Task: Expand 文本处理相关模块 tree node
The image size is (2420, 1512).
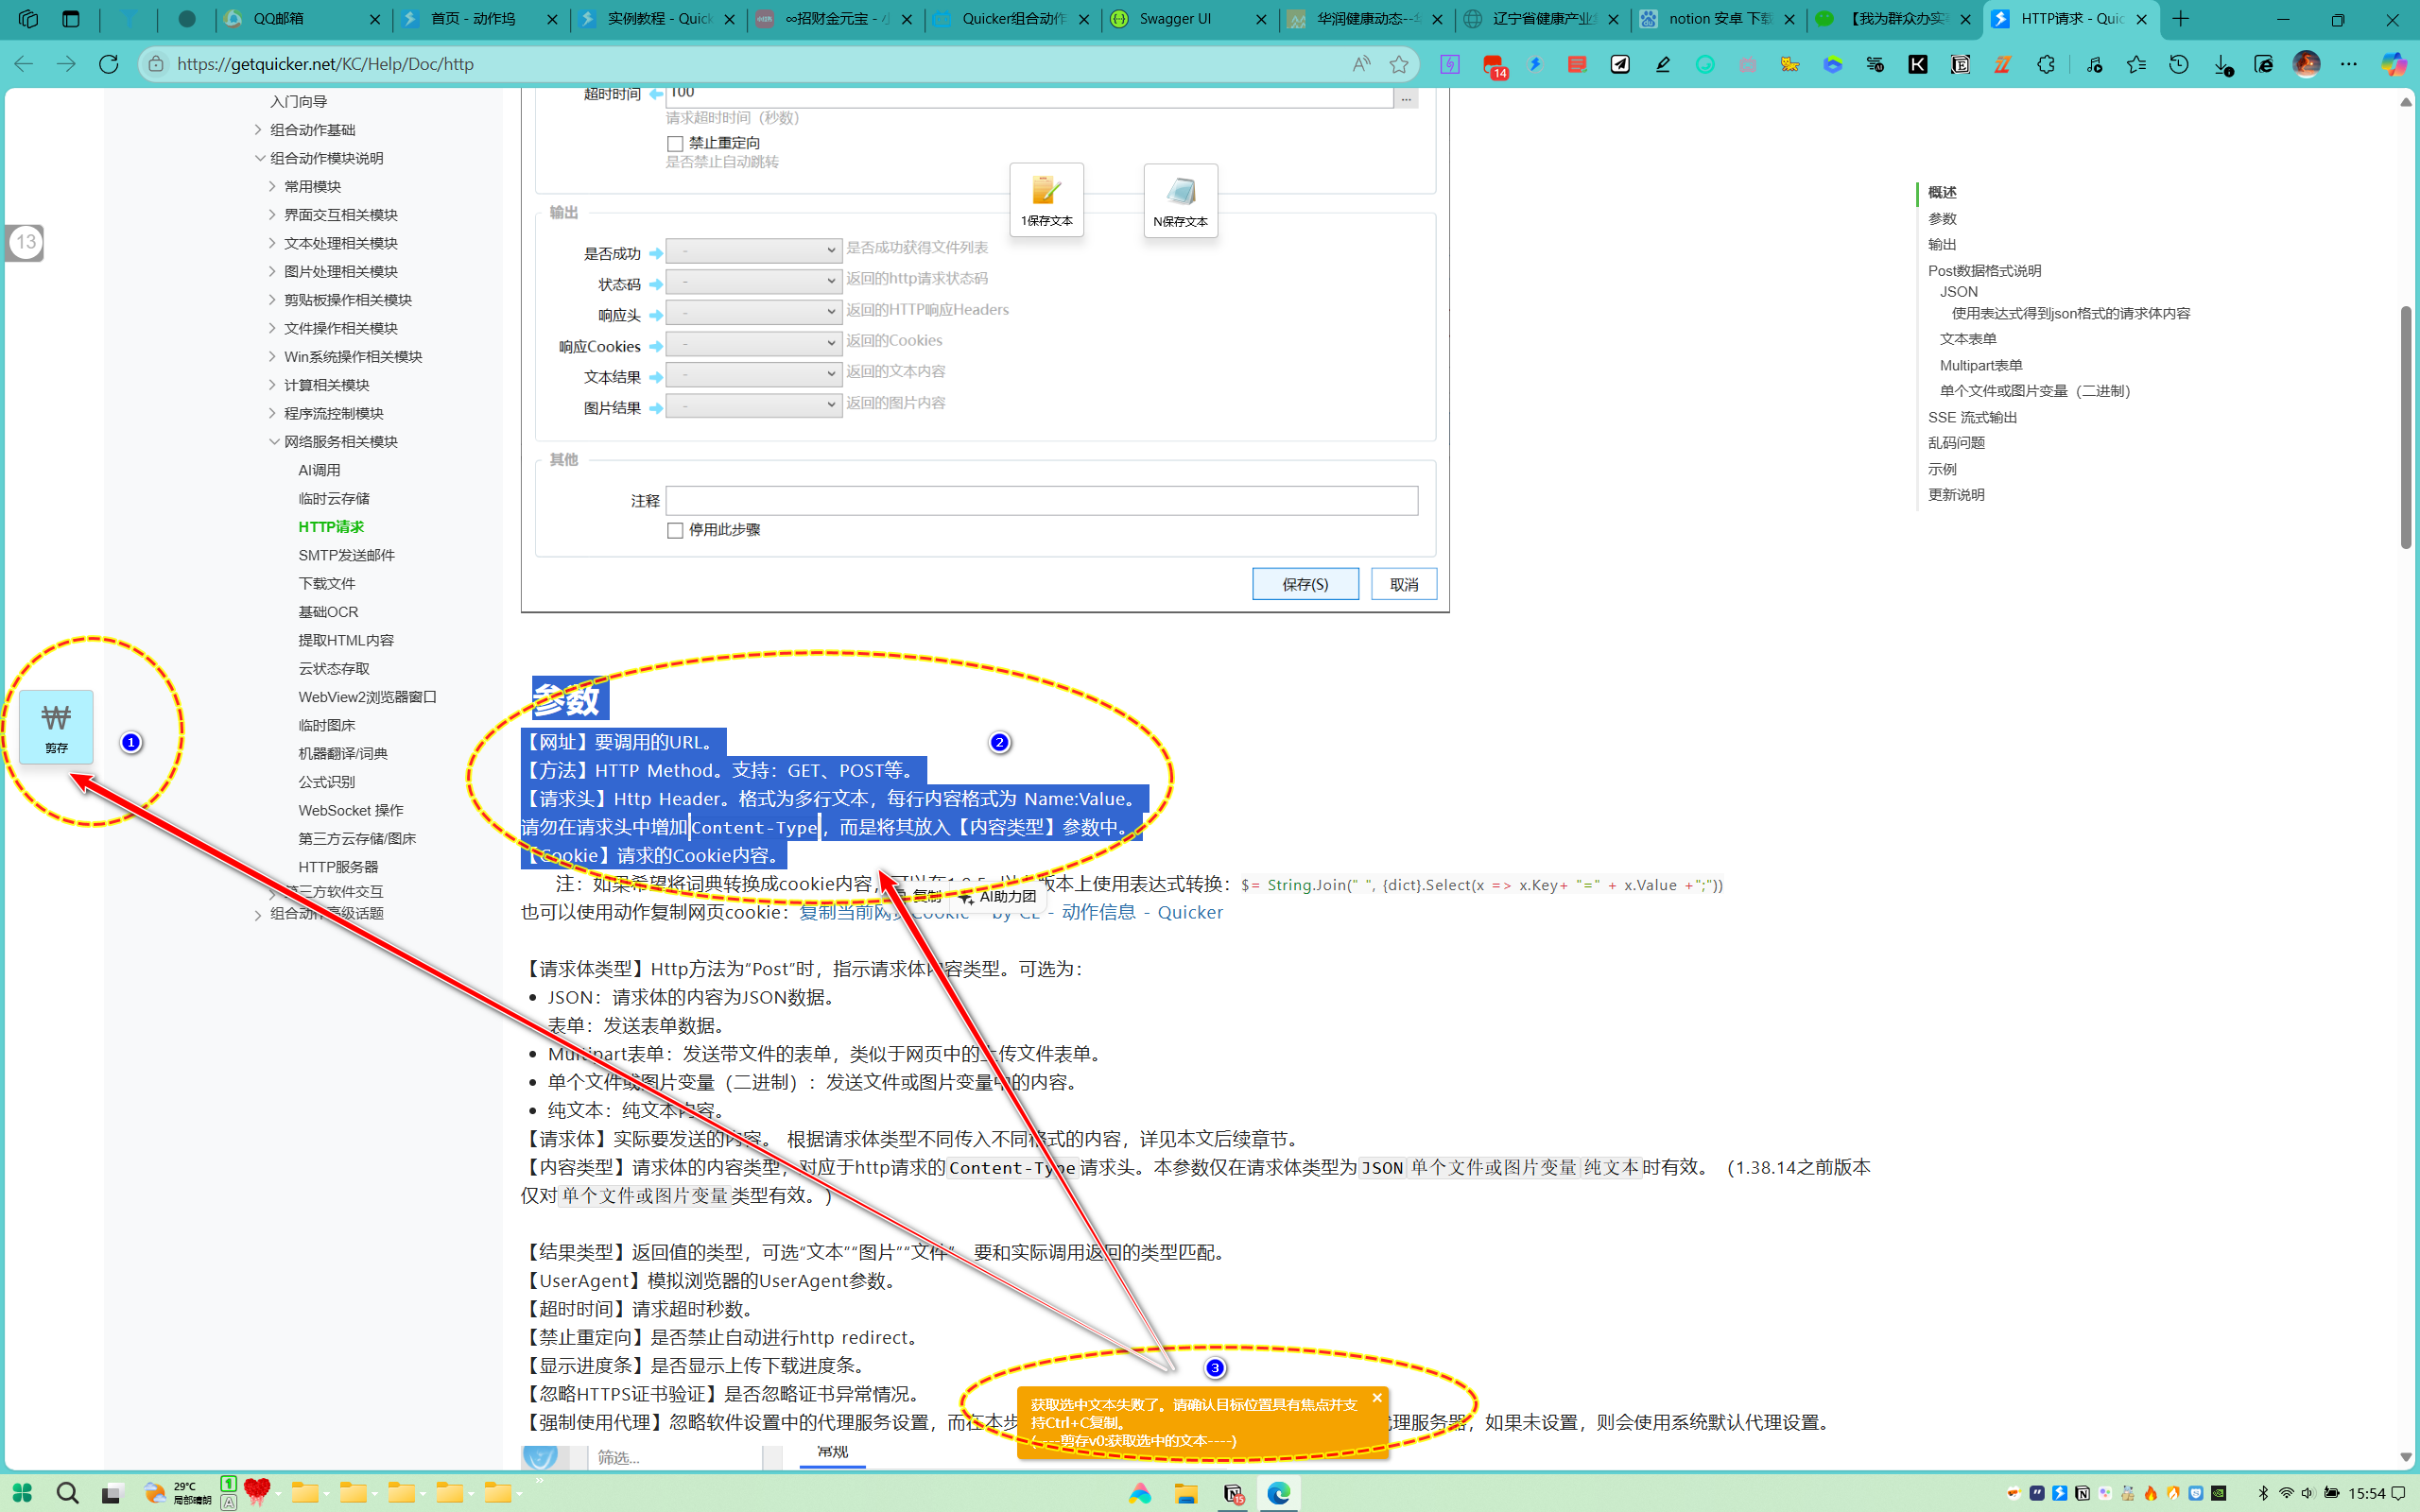Action: click(272, 243)
